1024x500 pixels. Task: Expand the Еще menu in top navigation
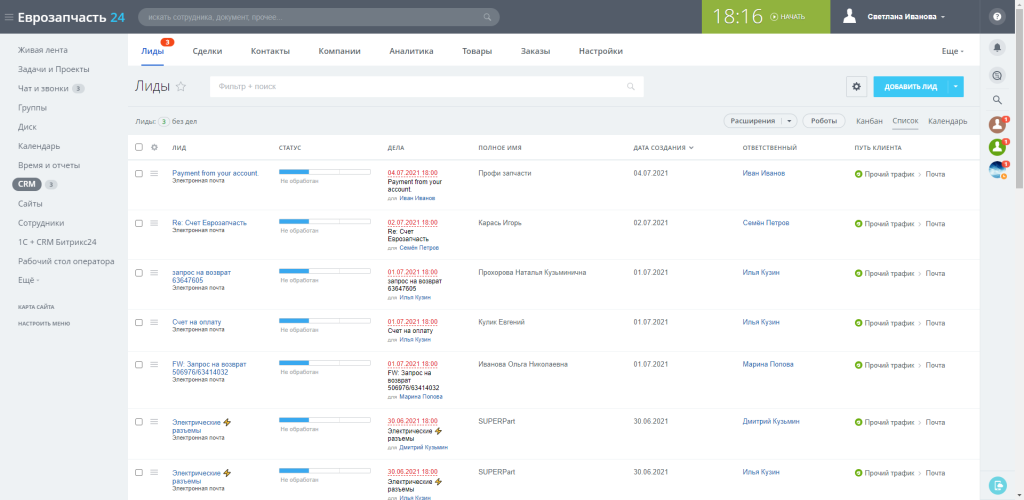coord(953,51)
